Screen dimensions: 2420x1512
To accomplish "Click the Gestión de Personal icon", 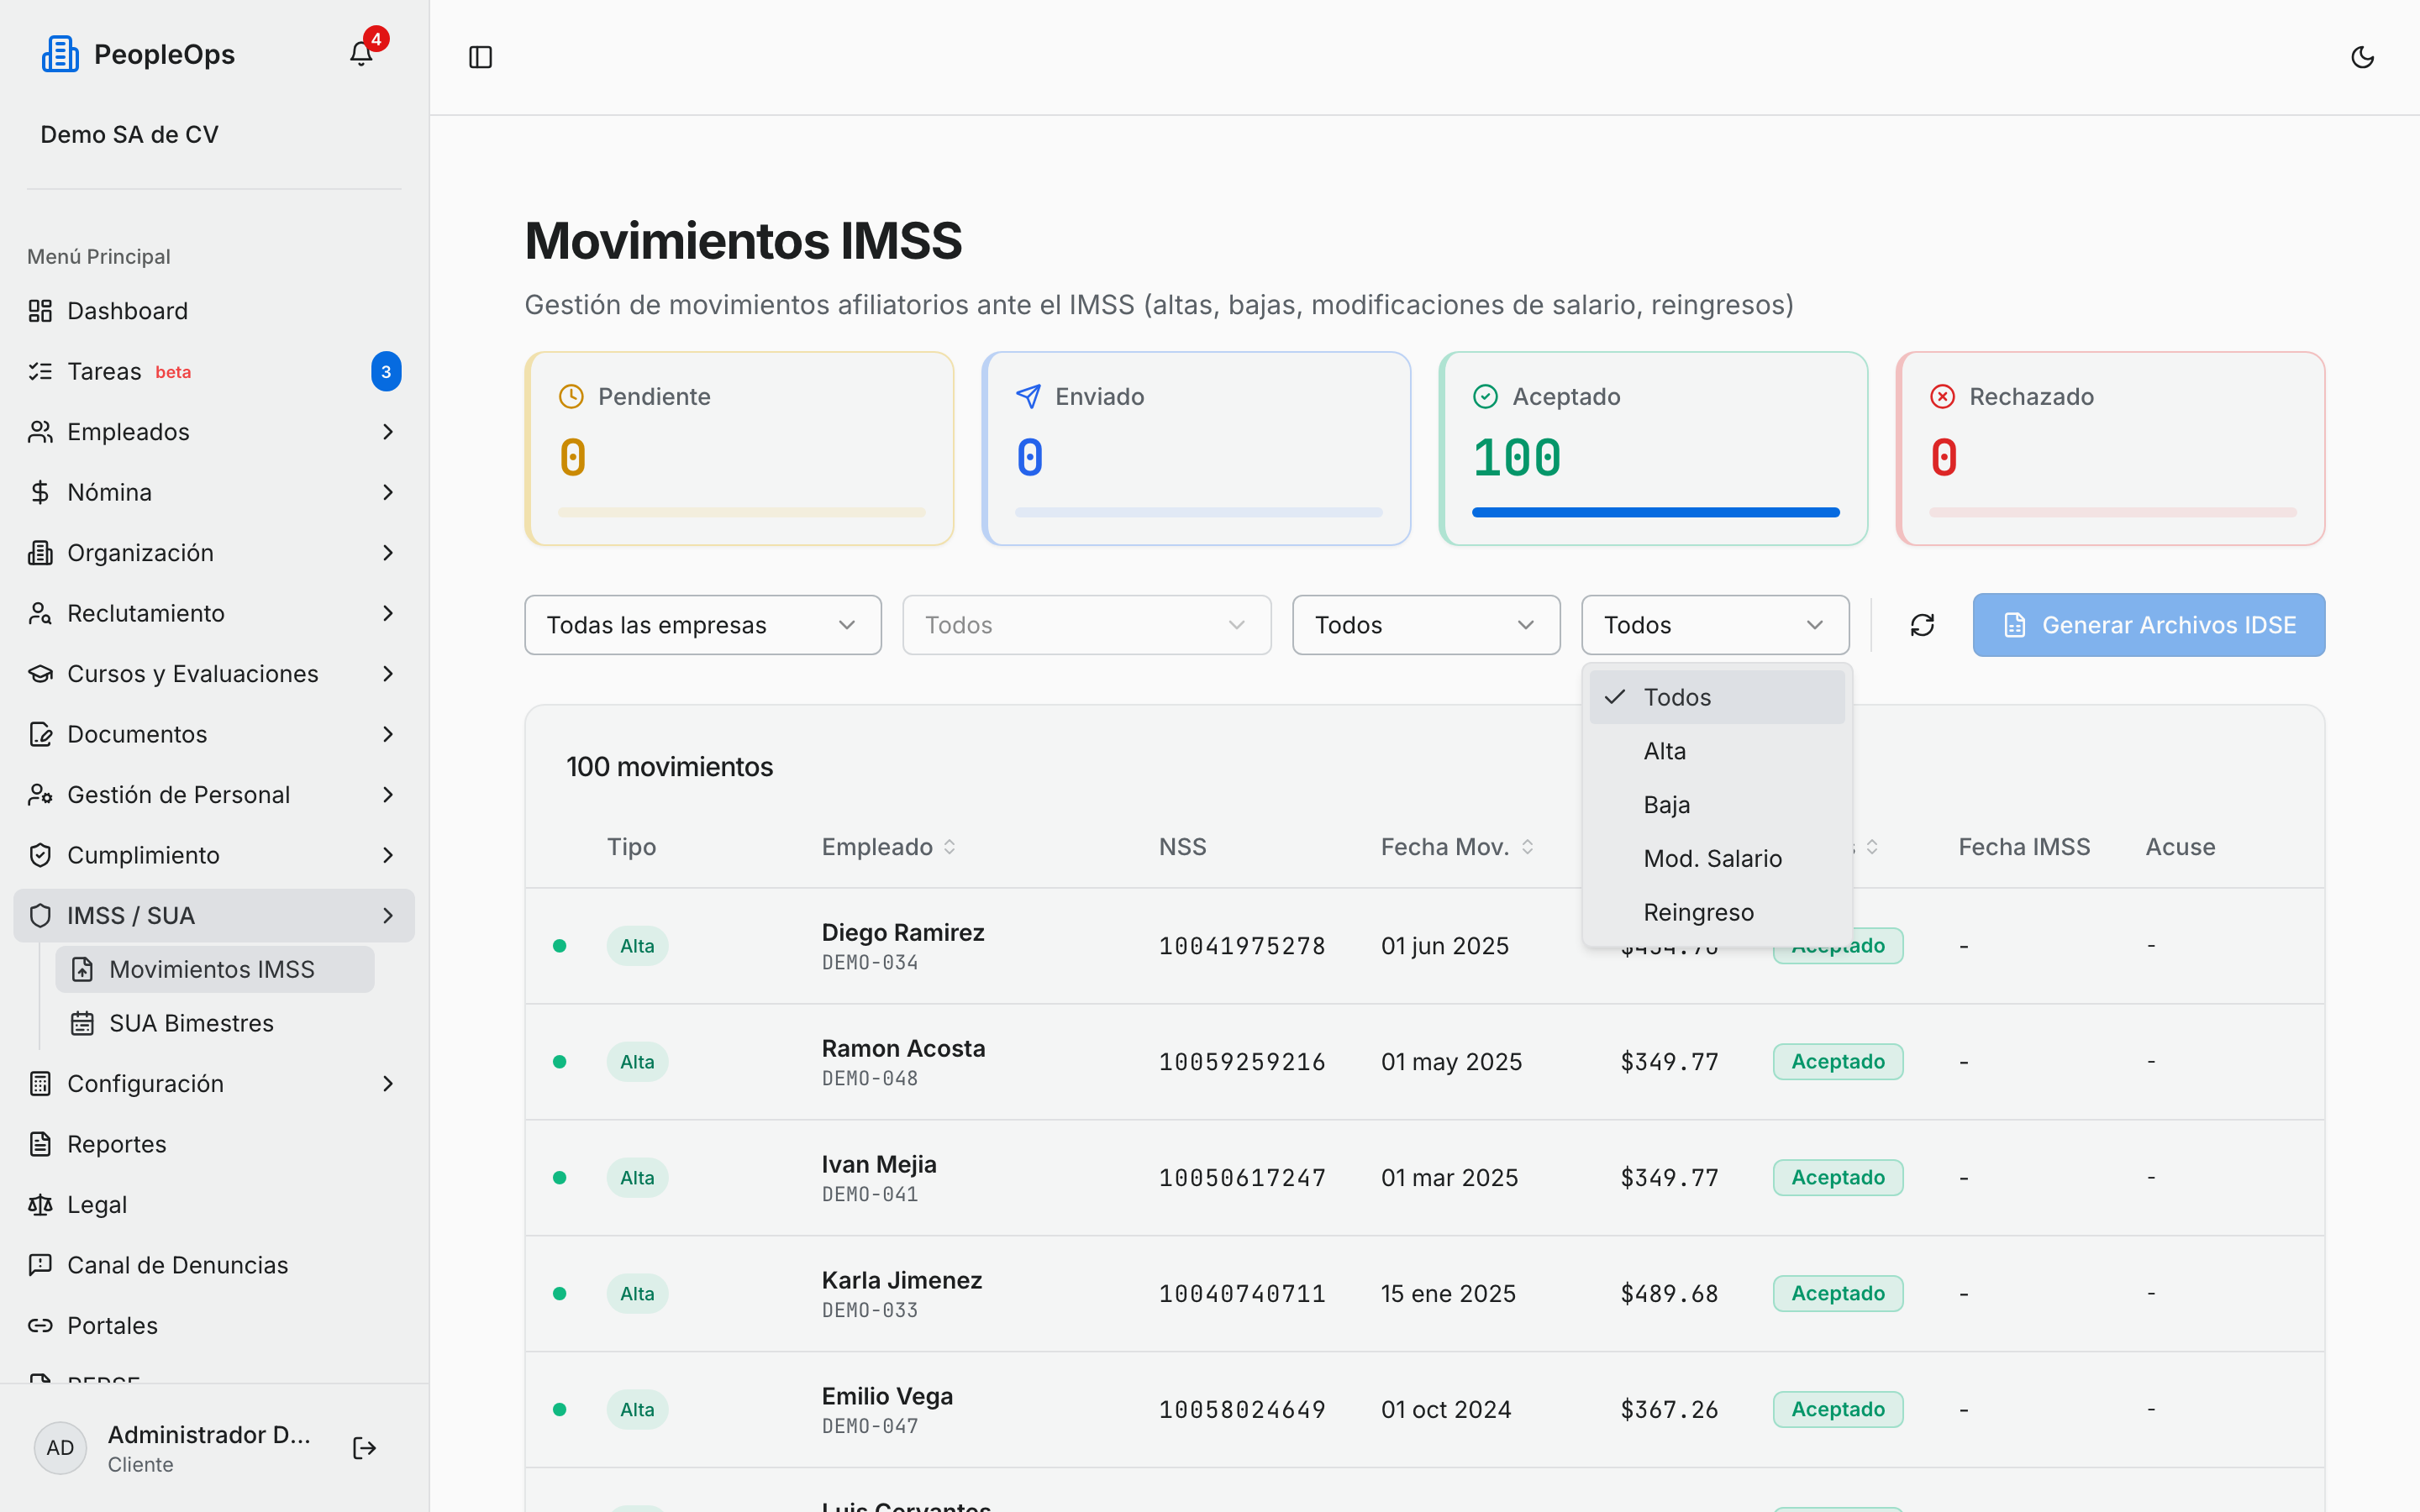I will point(40,795).
